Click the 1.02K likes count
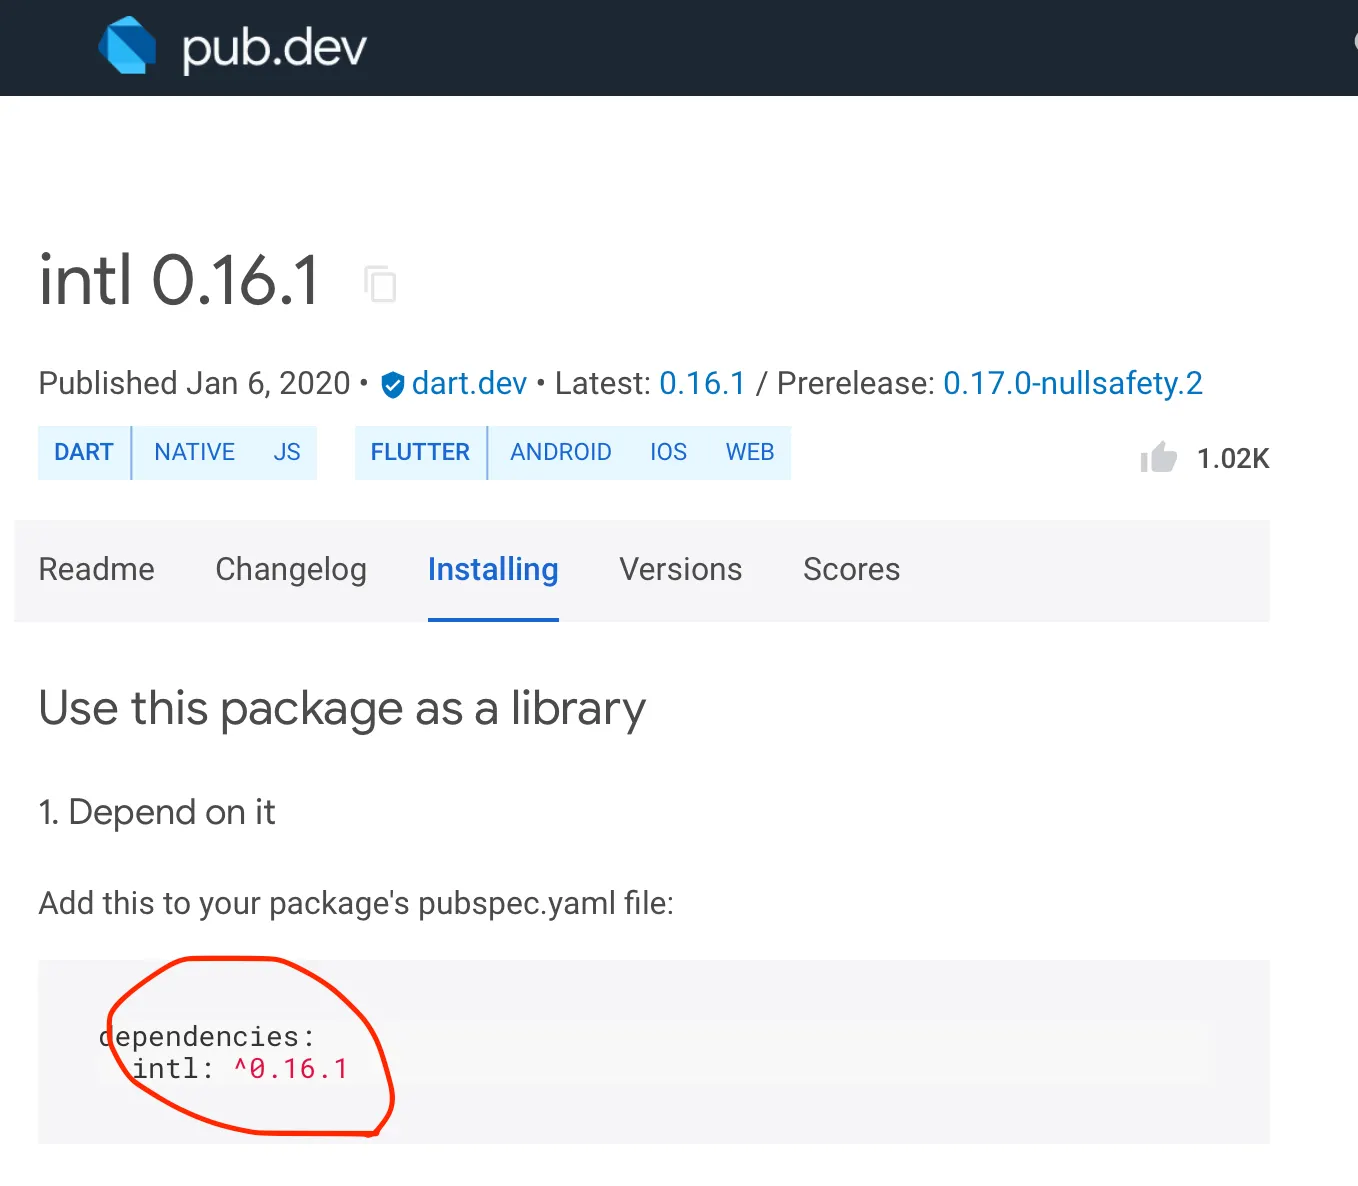The height and width of the screenshot is (1186, 1358). [1233, 459]
